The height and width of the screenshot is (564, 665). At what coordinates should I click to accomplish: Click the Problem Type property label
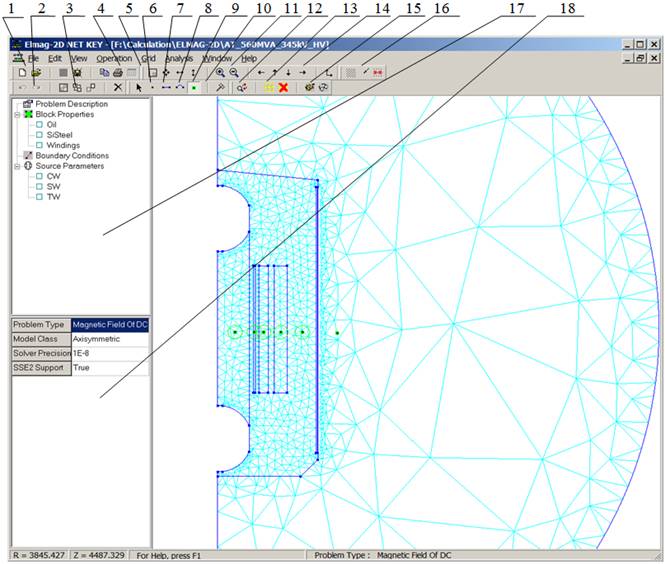coord(41,325)
